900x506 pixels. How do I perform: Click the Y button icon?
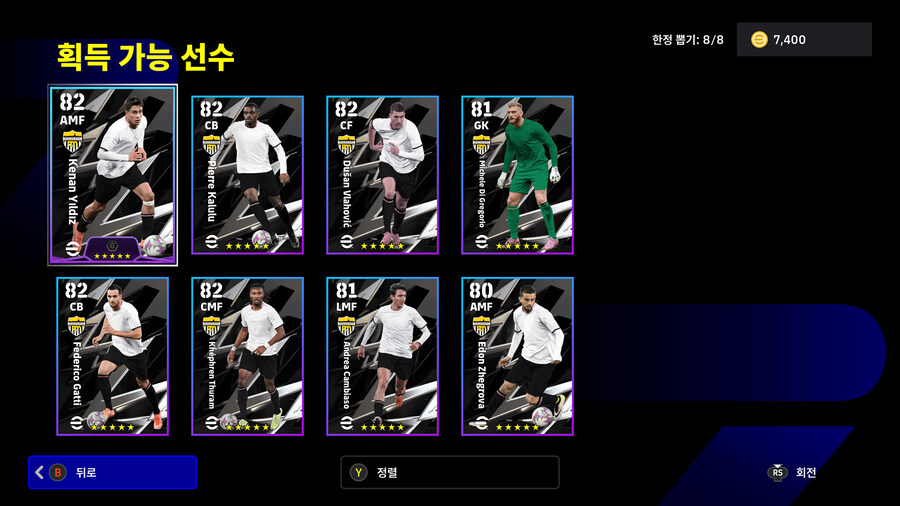(359, 472)
